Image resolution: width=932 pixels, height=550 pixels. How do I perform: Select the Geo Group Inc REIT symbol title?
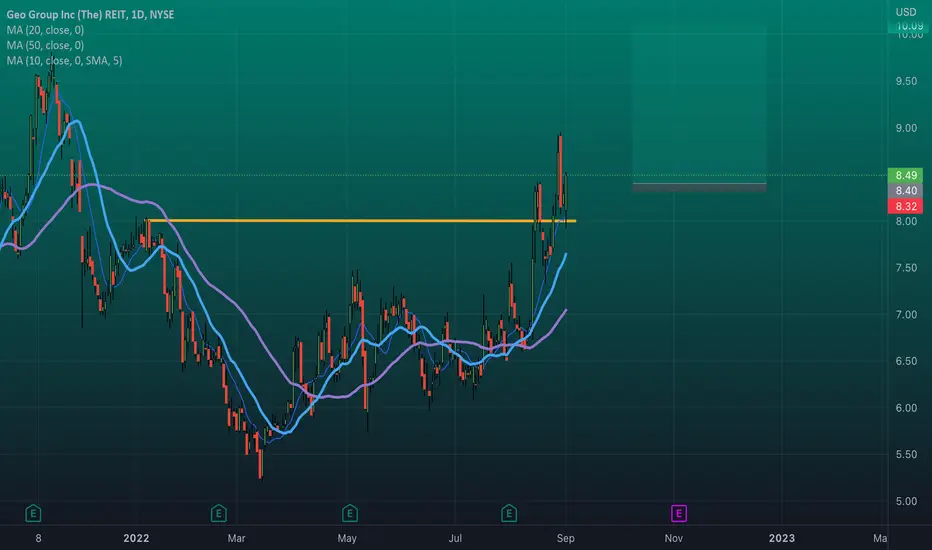[x=90, y=14]
